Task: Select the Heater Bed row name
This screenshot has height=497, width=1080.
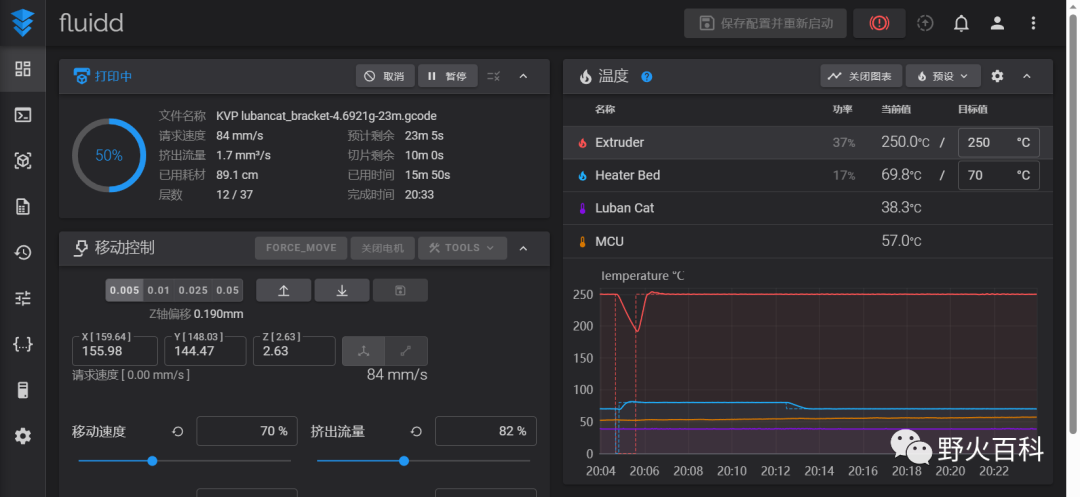Action: [627, 176]
